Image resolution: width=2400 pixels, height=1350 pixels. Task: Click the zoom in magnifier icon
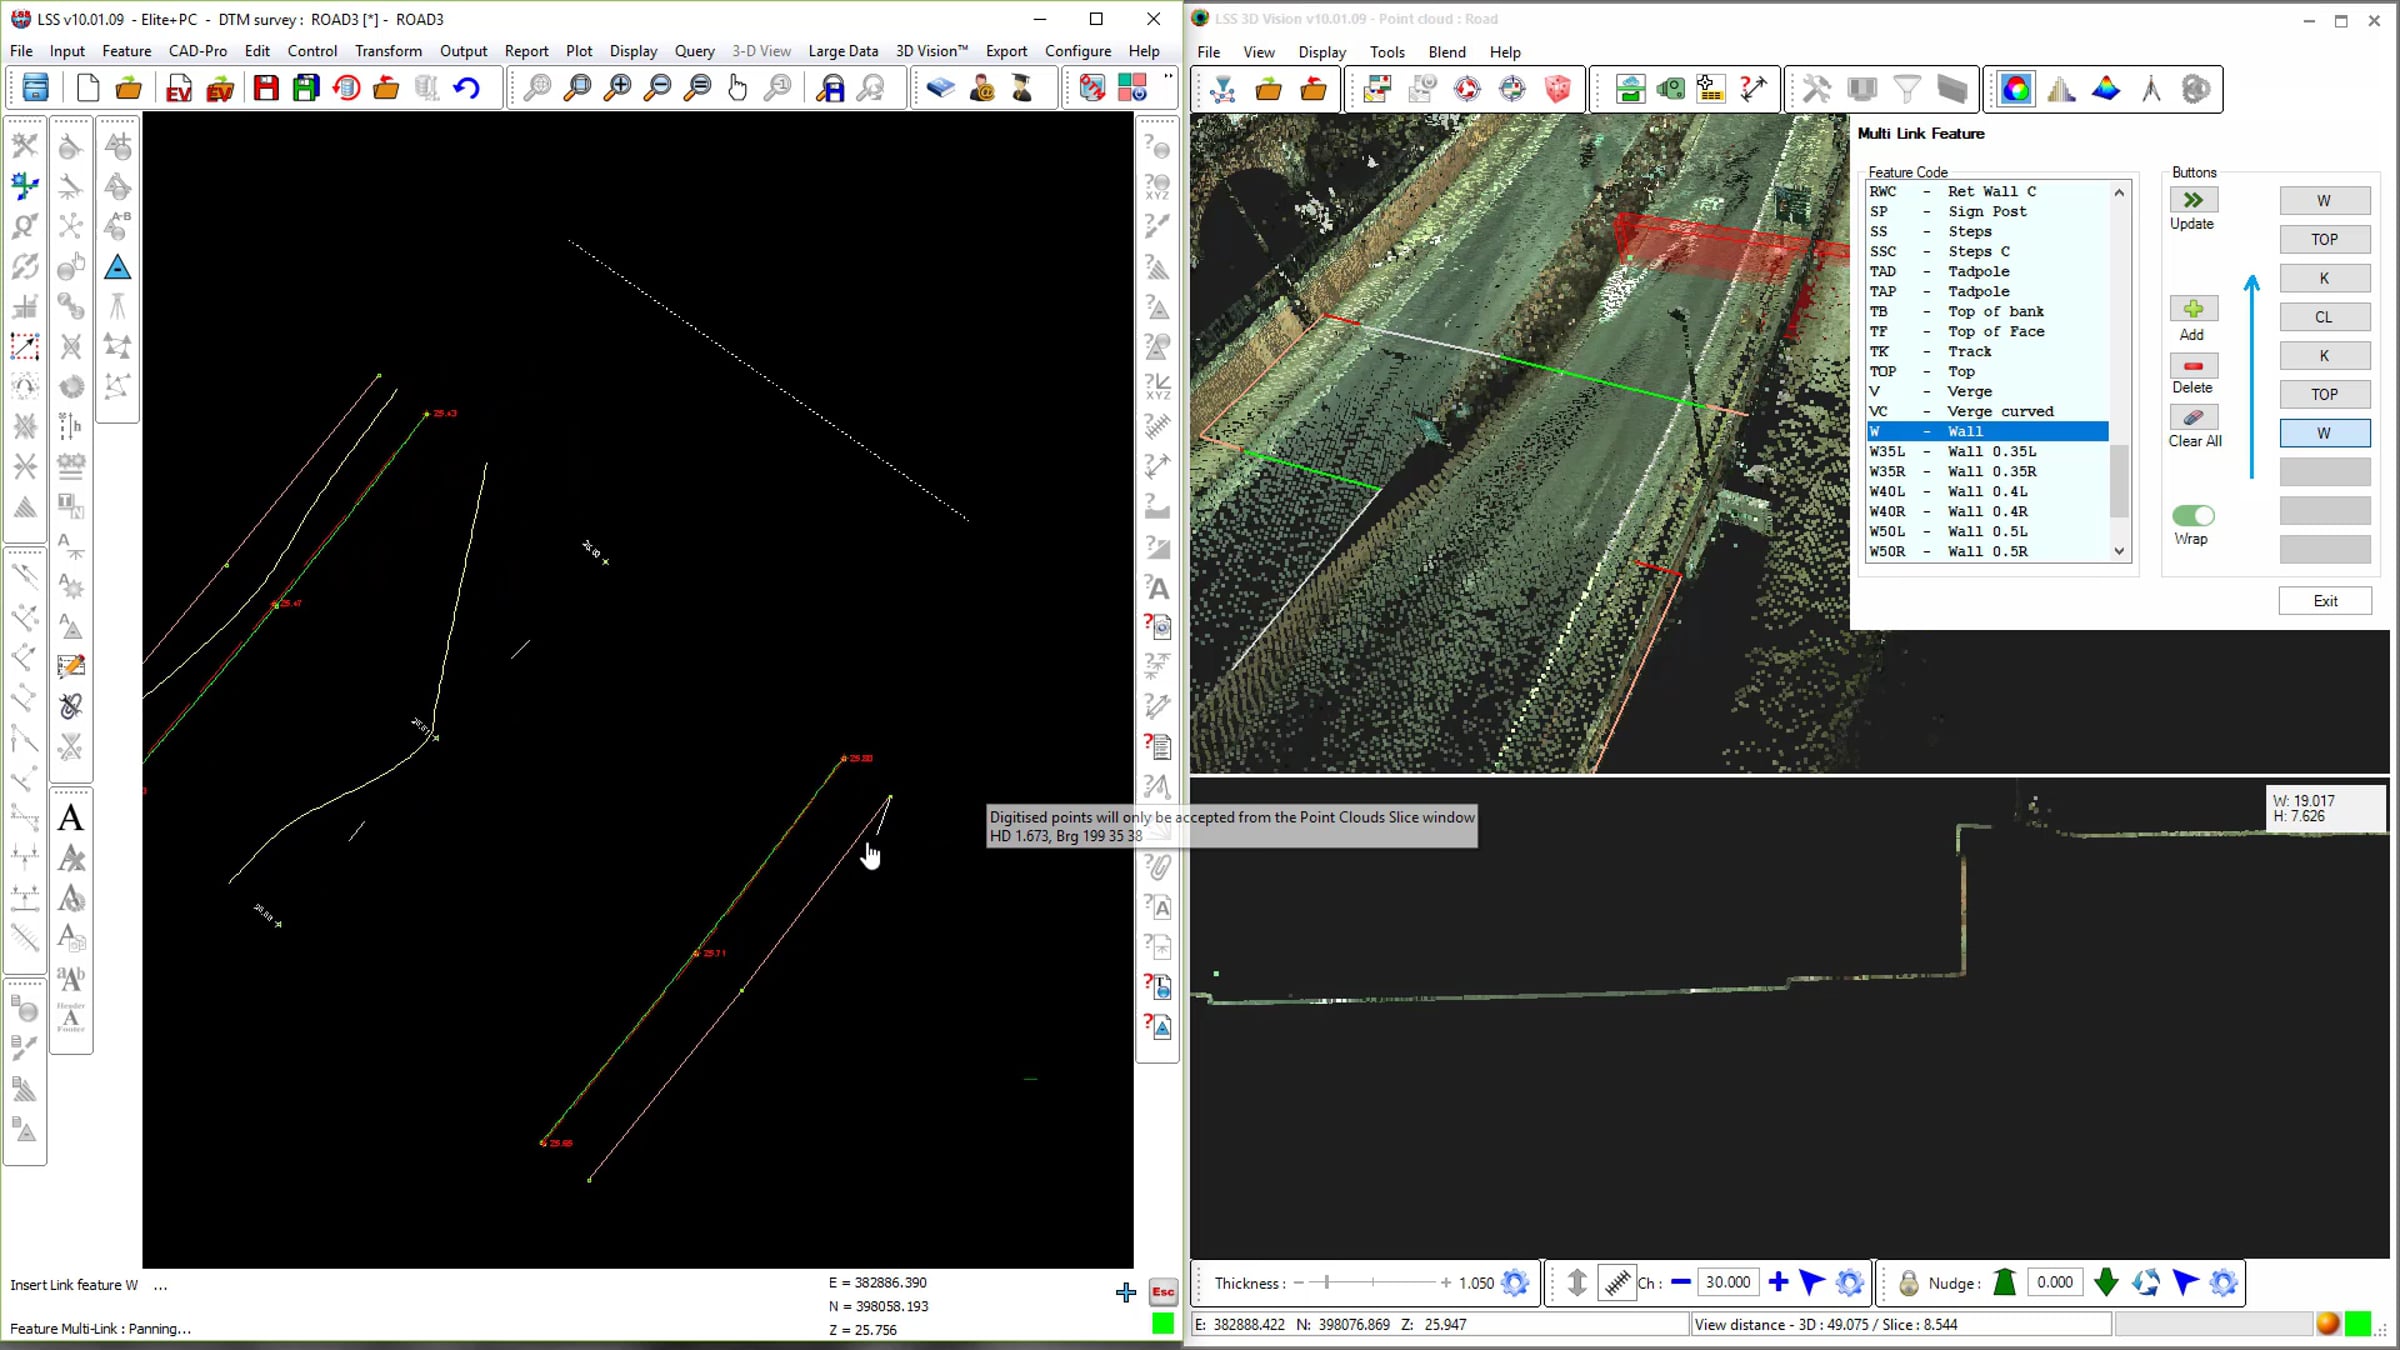(x=619, y=89)
